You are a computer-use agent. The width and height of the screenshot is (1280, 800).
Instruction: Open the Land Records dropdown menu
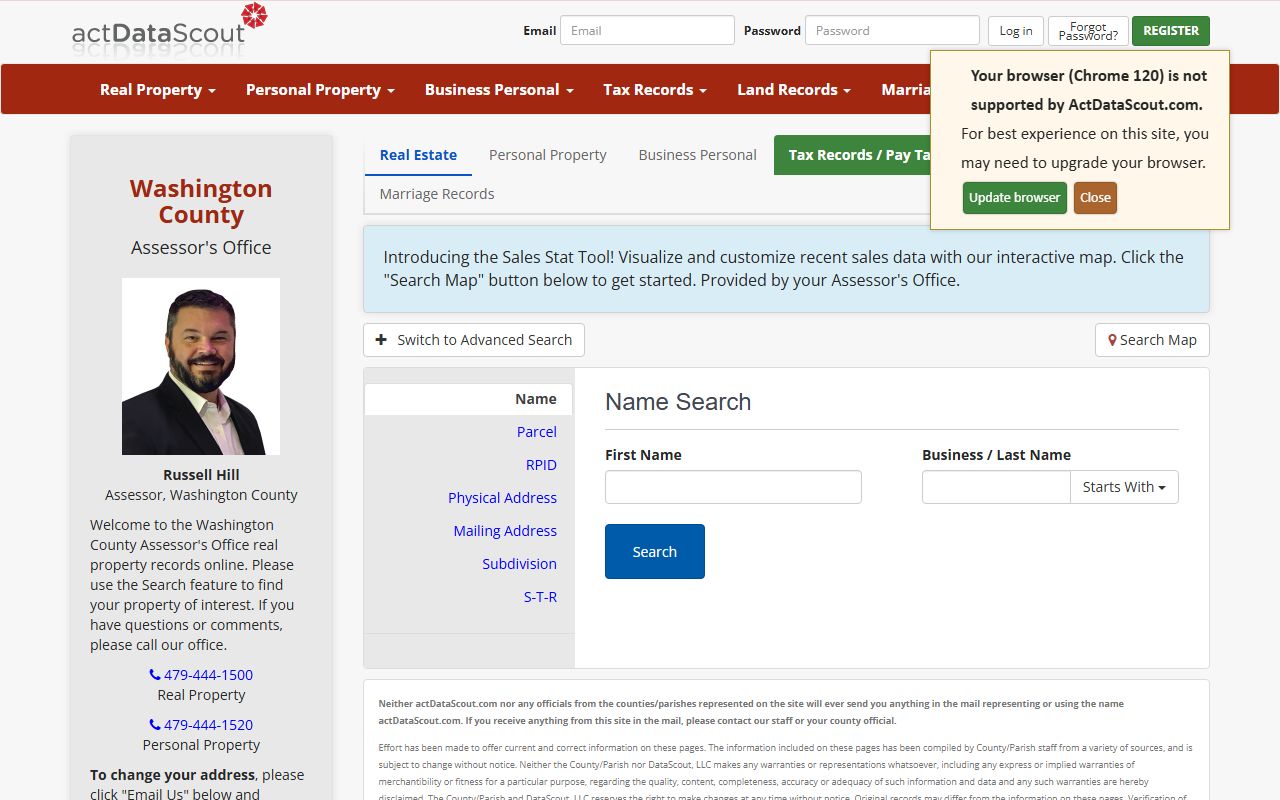[x=794, y=89]
